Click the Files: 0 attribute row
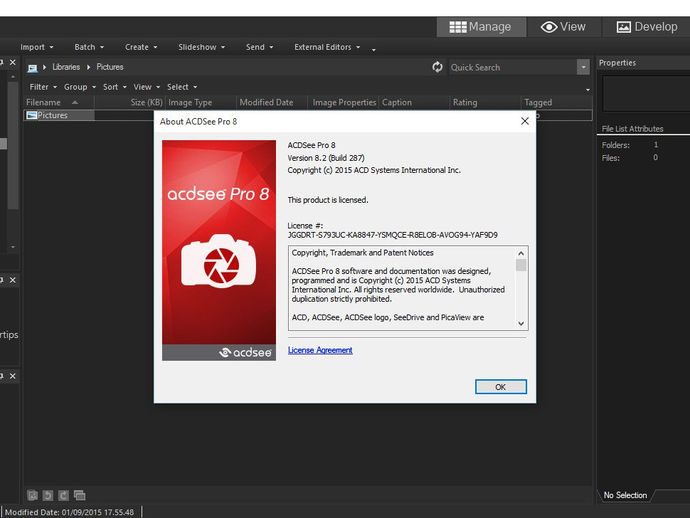 click(630, 158)
